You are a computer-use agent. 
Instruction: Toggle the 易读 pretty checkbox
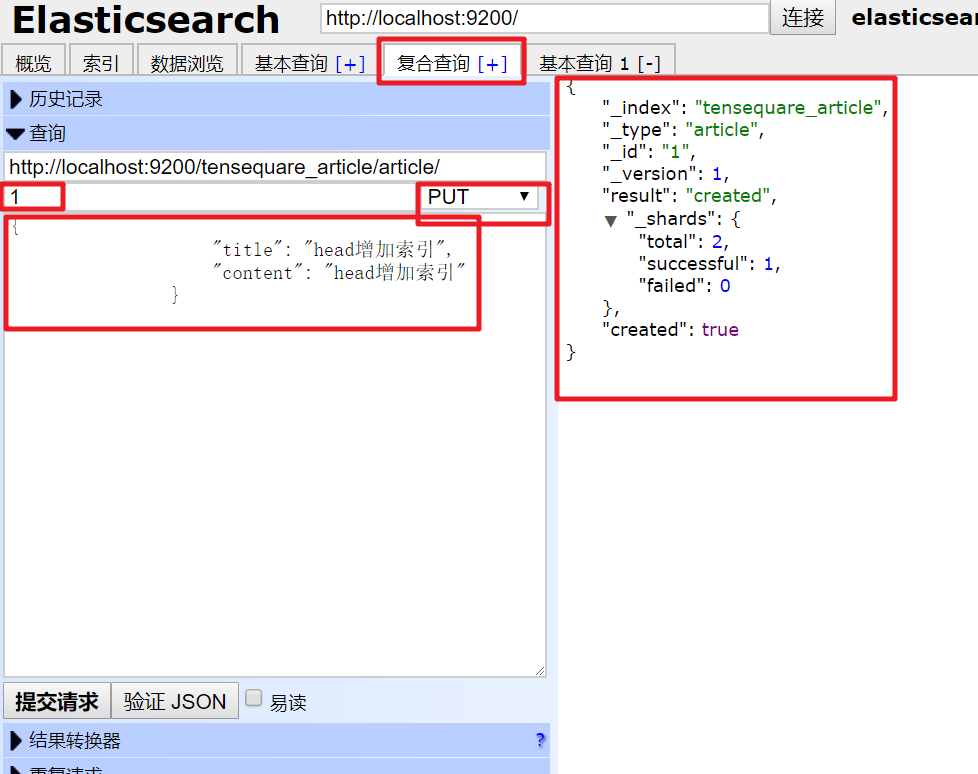point(253,698)
